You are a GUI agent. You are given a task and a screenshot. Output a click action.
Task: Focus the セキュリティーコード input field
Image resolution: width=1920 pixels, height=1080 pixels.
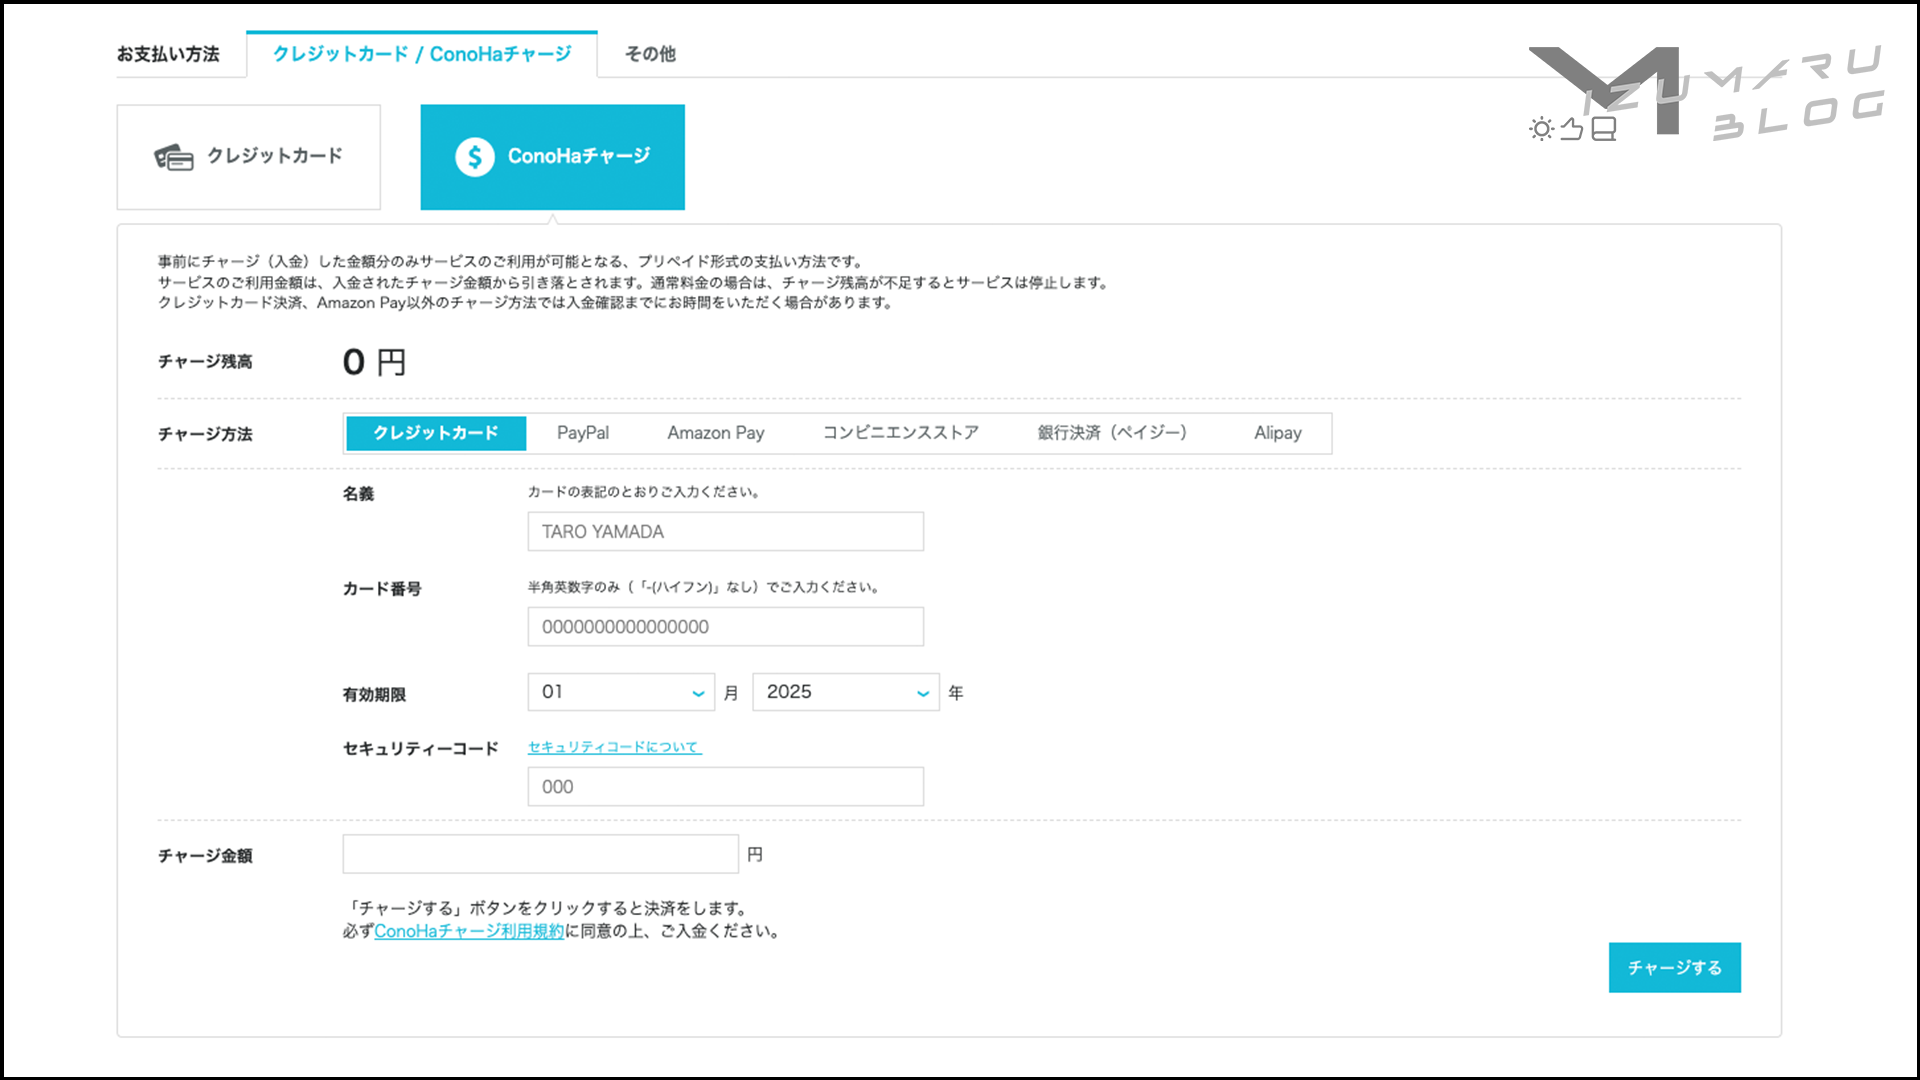726,787
